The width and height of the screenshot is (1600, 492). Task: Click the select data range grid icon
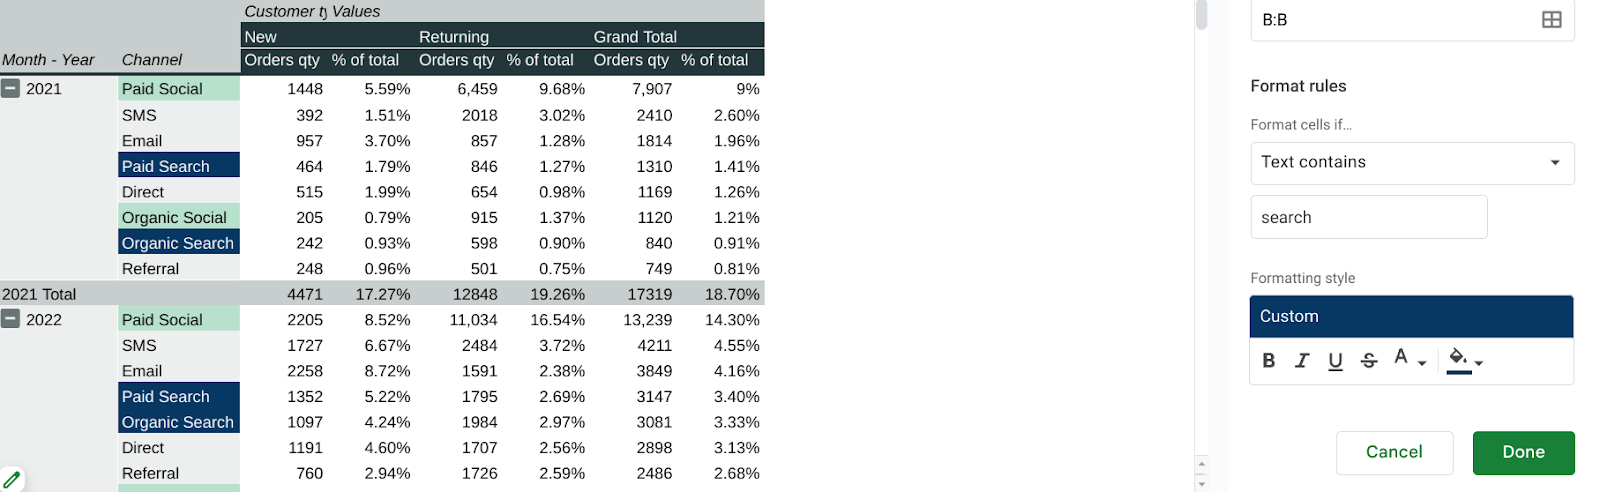(x=1551, y=19)
